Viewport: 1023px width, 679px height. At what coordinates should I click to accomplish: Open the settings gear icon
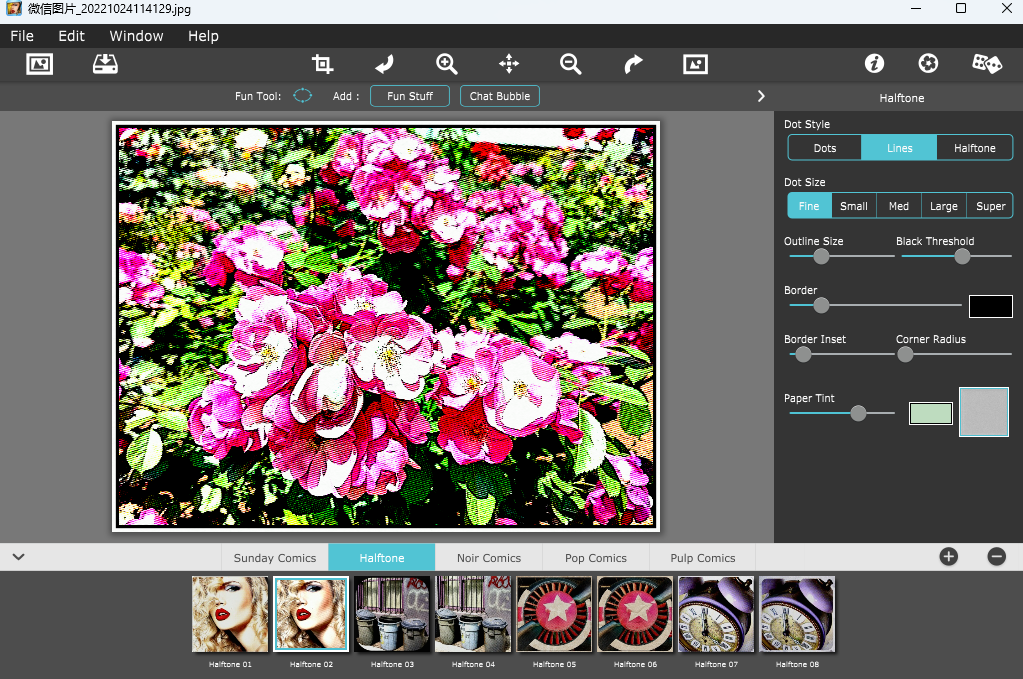coord(928,63)
